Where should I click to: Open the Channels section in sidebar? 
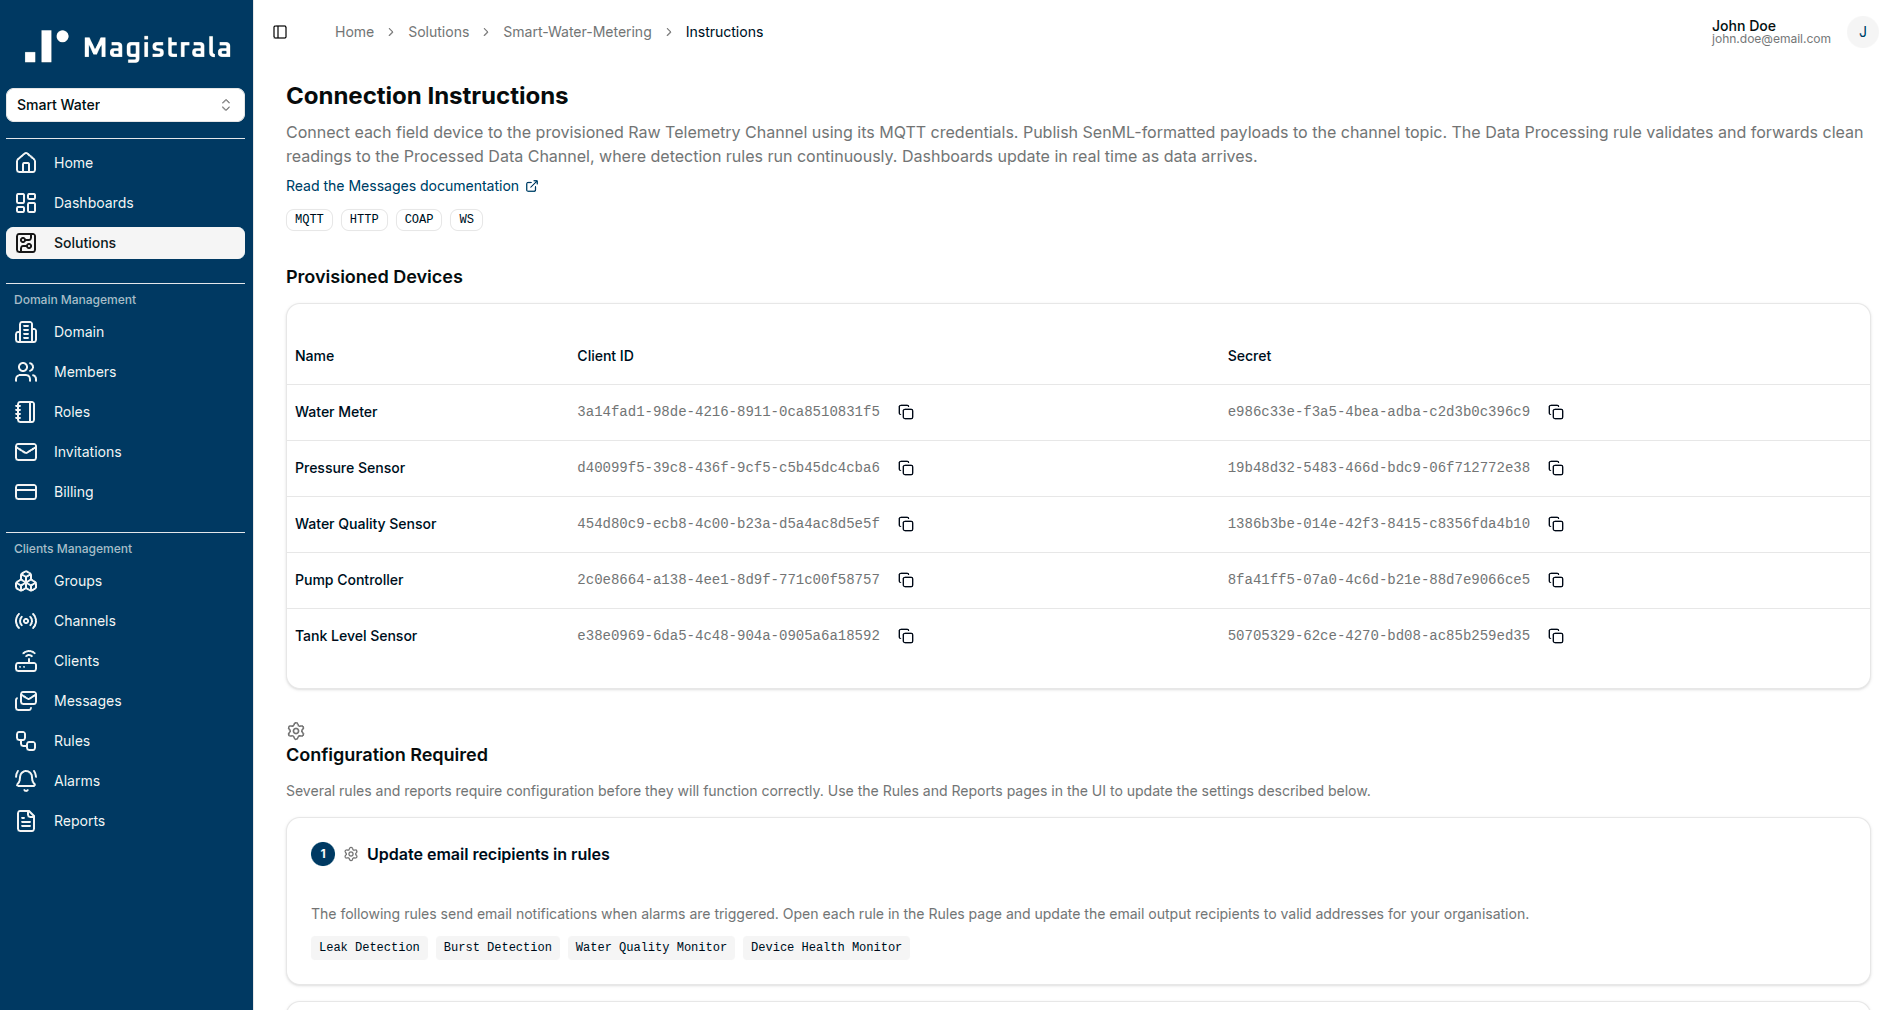[26, 620]
